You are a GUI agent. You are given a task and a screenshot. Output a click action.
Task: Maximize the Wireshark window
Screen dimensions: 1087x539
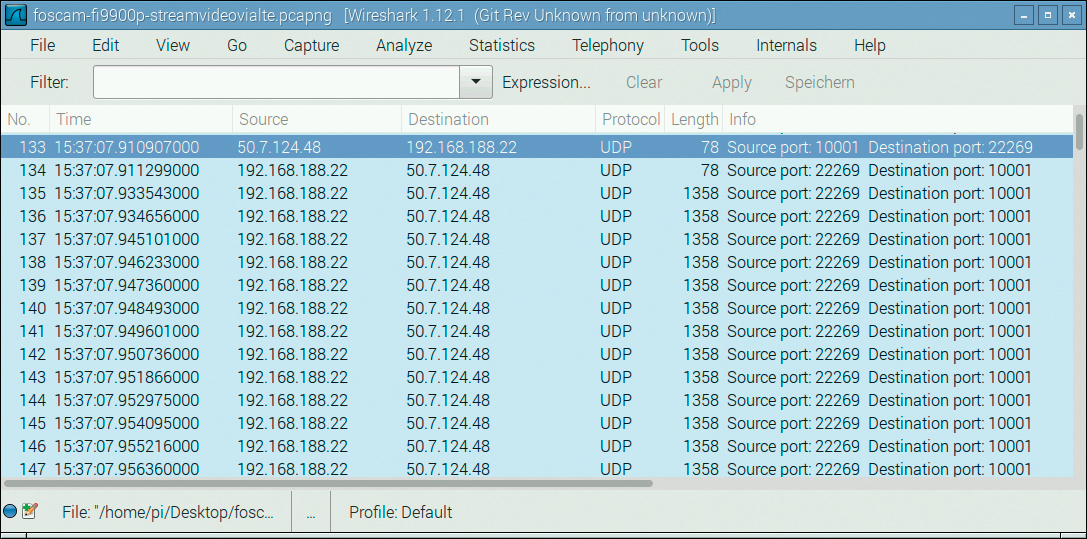1047,16
